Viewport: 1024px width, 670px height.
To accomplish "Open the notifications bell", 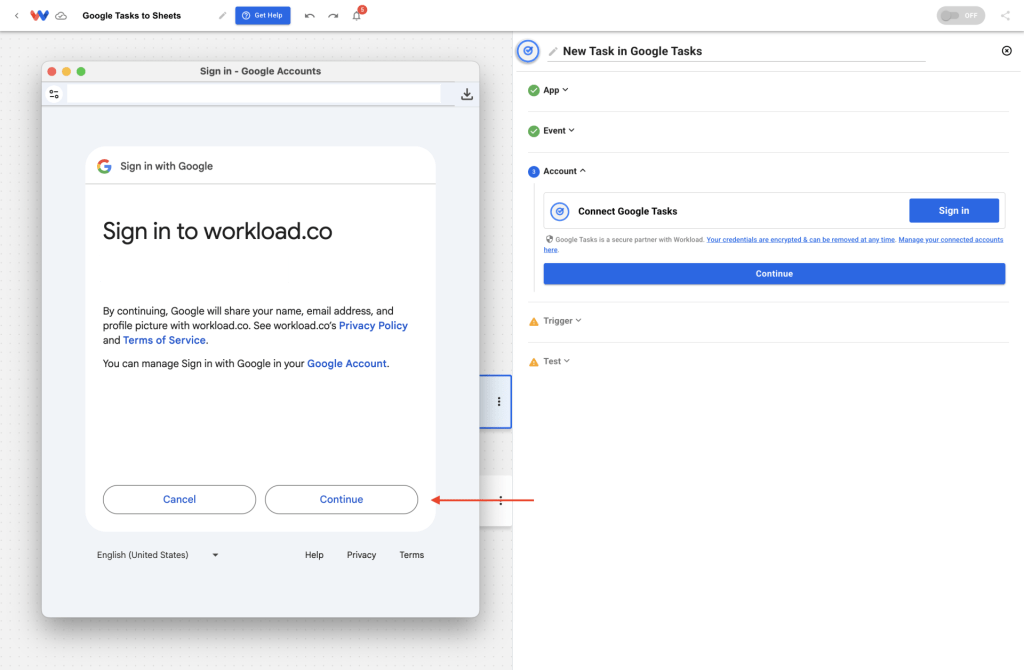I will point(357,16).
